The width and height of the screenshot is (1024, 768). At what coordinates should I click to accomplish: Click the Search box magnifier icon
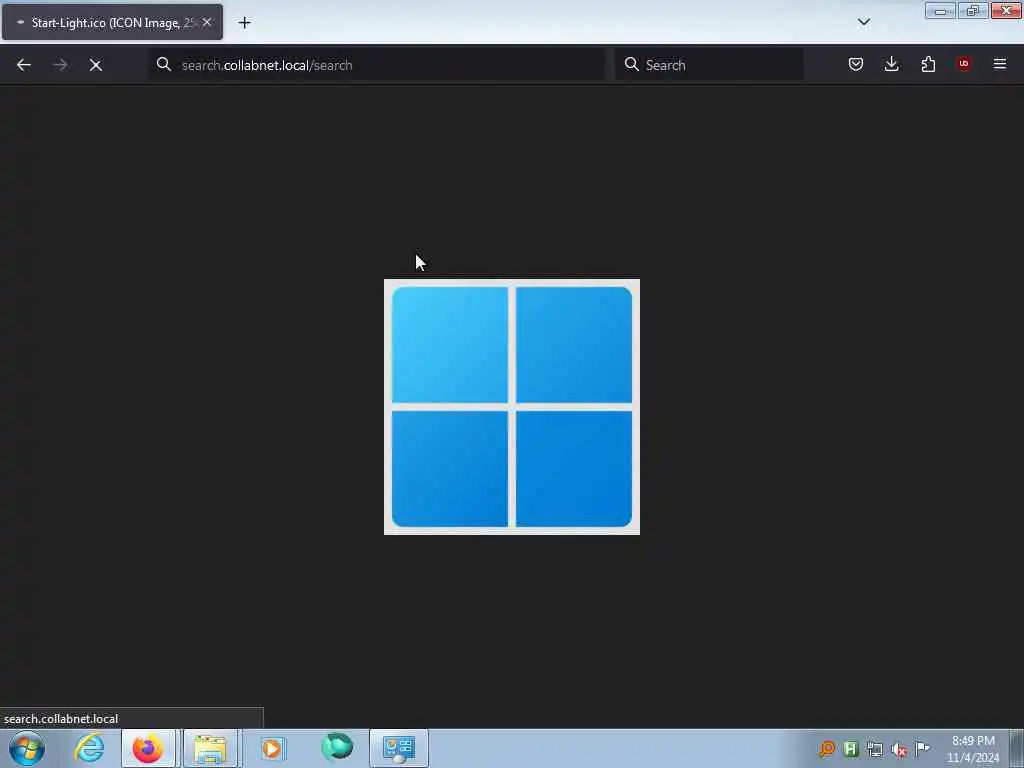632,64
